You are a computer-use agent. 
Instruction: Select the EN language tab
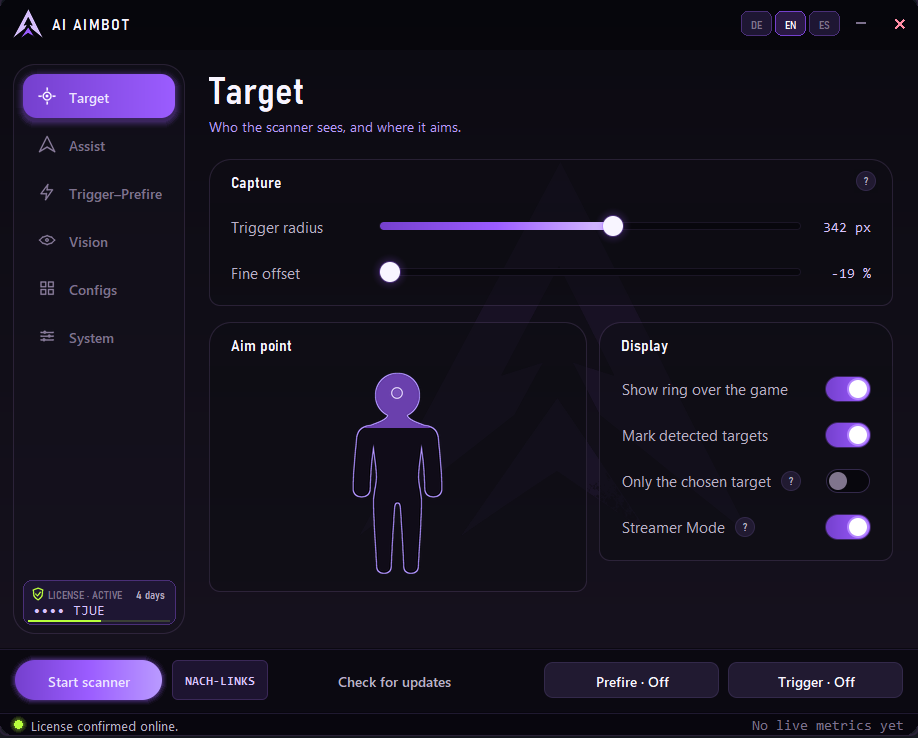point(790,25)
